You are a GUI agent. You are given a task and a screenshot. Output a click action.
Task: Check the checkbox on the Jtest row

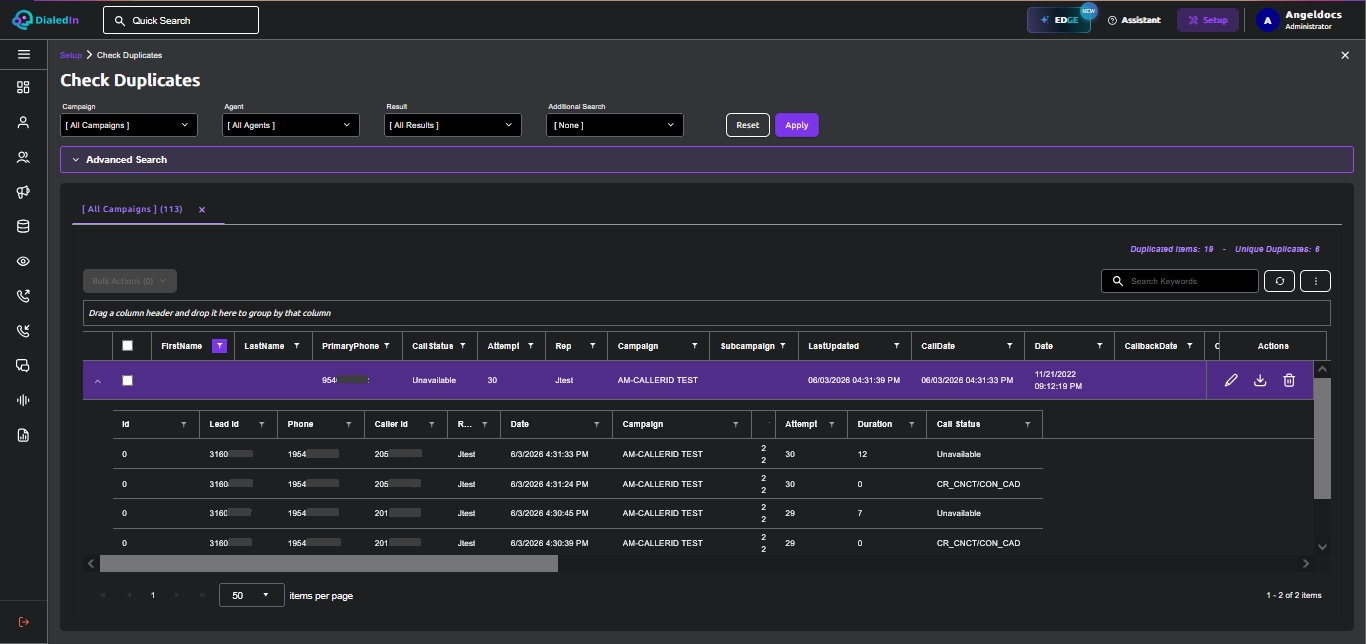[x=127, y=380]
